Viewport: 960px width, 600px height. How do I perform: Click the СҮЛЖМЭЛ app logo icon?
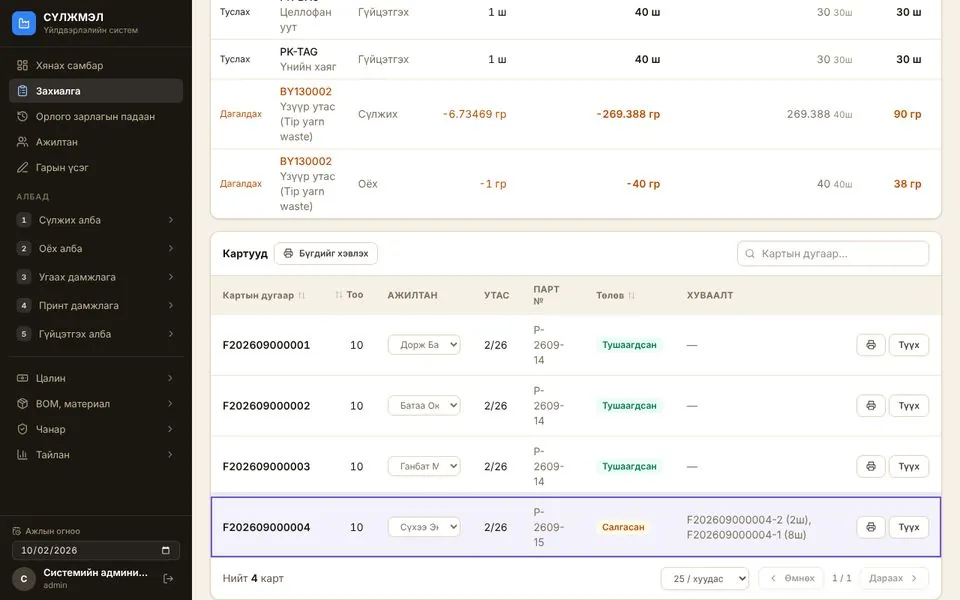(x=24, y=23)
